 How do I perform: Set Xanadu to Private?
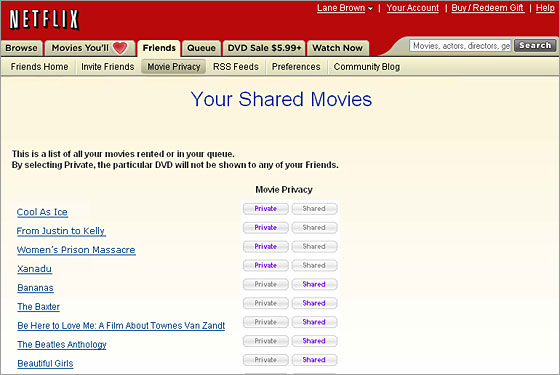(x=266, y=266)
